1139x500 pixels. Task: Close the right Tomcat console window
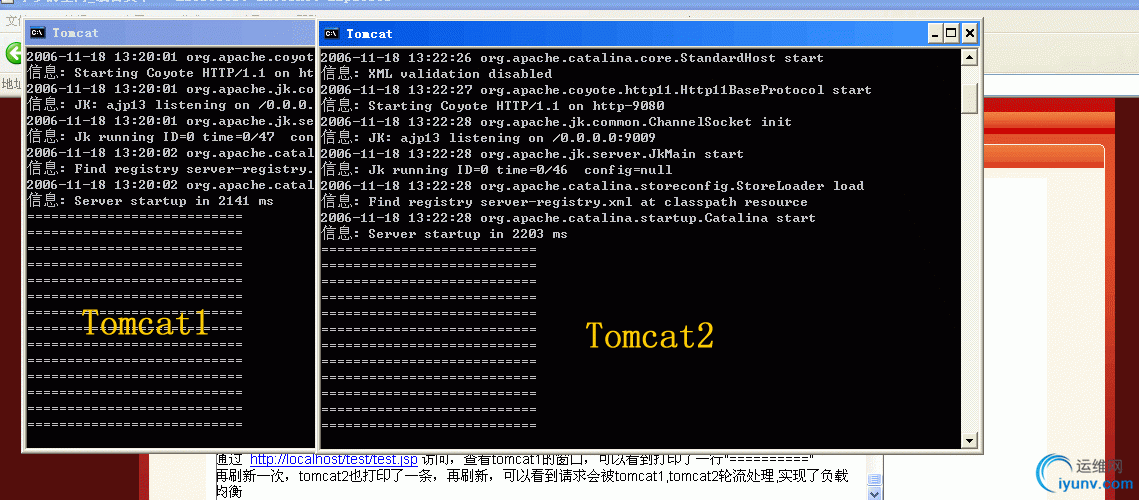(970, 33)
